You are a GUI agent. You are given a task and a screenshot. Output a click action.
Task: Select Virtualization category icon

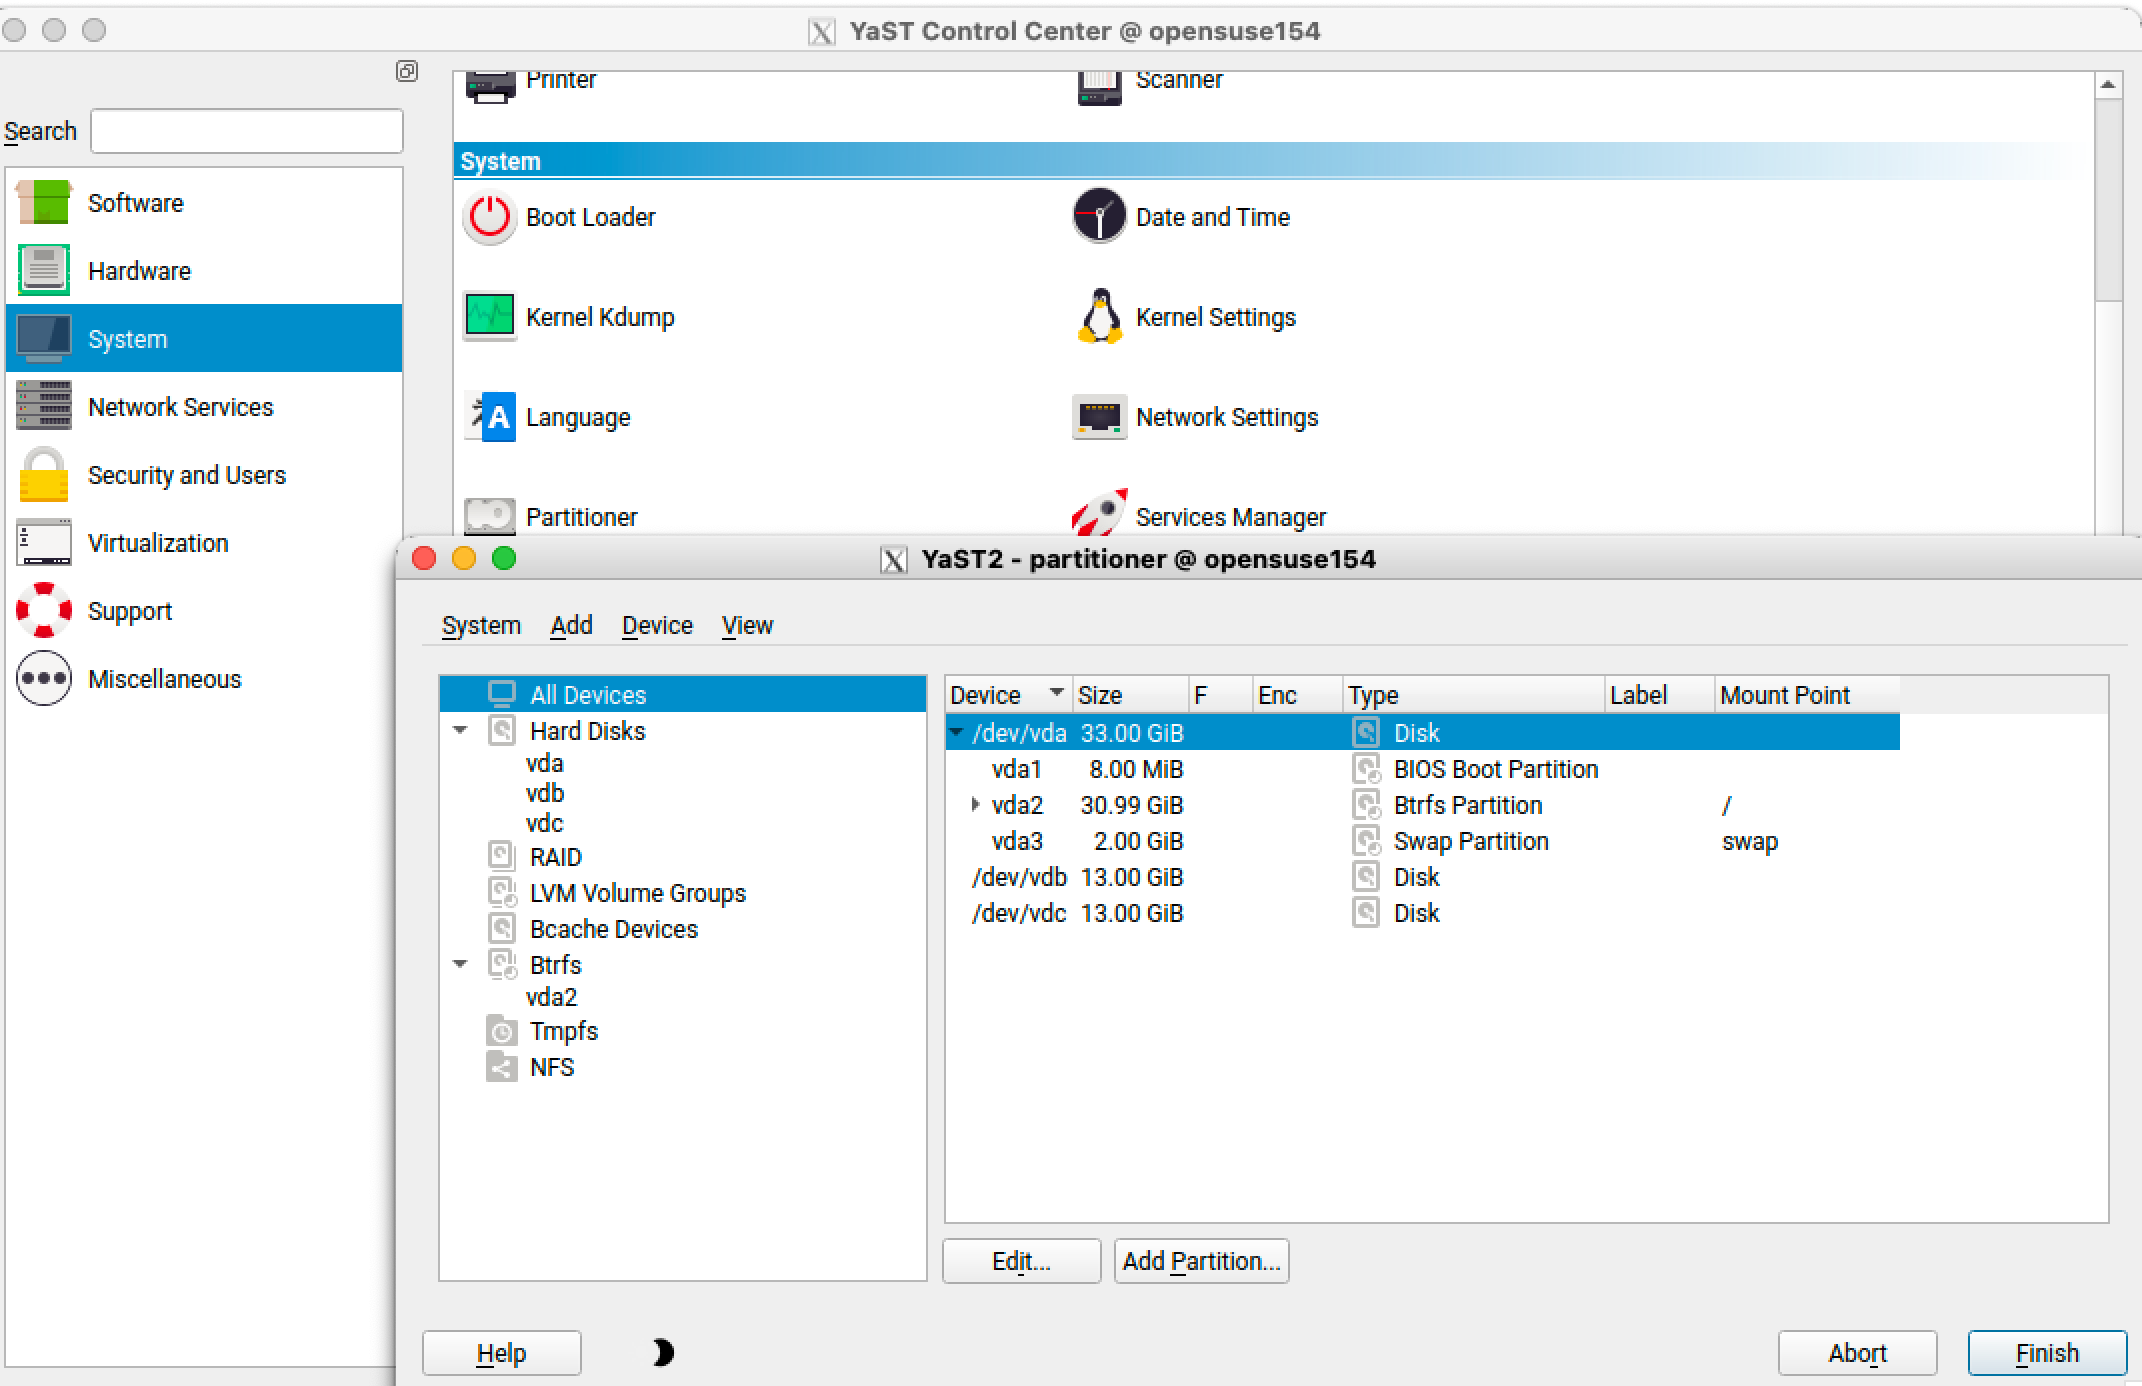click(43, 542)
